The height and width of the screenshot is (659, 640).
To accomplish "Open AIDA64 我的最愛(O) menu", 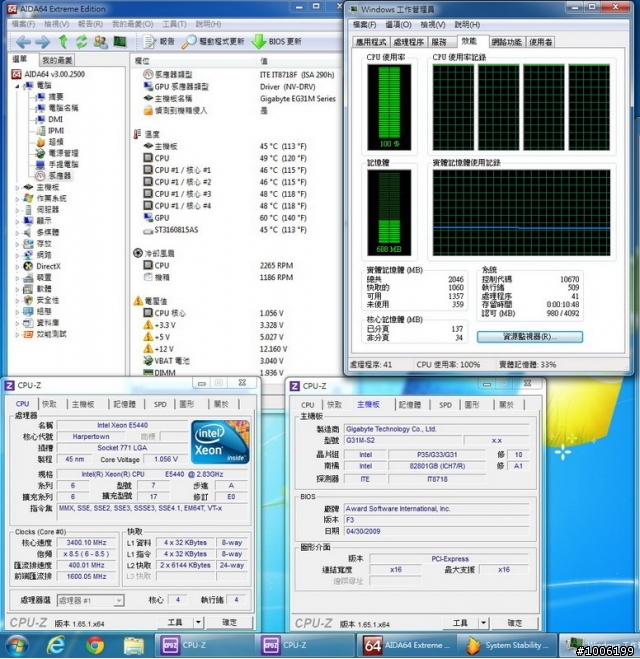I will click(x=133, y=24).
